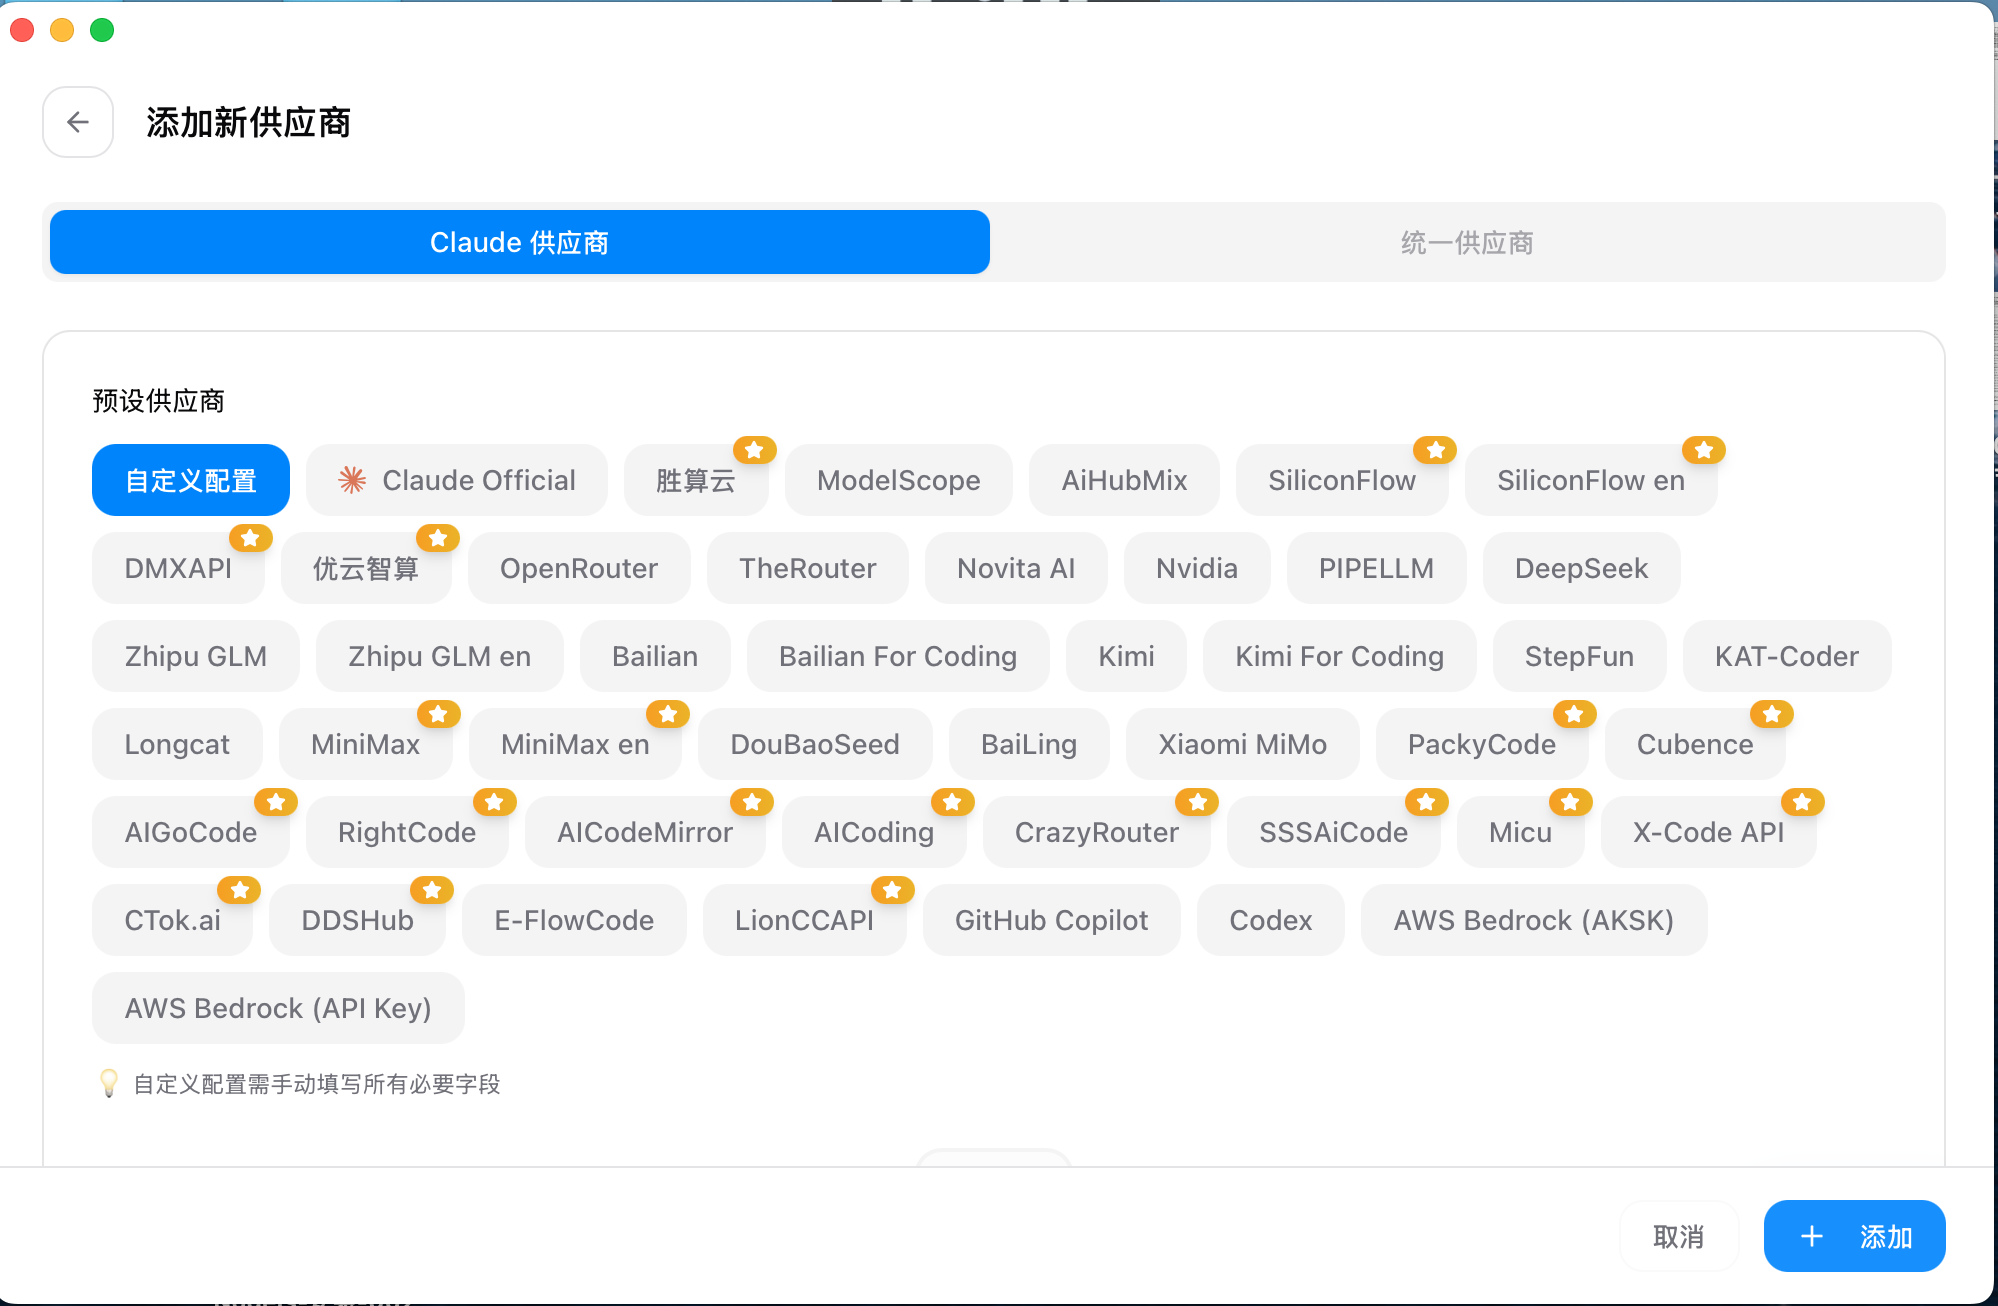The height and width of the screenshot is (1306, 1998).
Task: Pick the AICoding preset
Action: [x=874, y=832]
